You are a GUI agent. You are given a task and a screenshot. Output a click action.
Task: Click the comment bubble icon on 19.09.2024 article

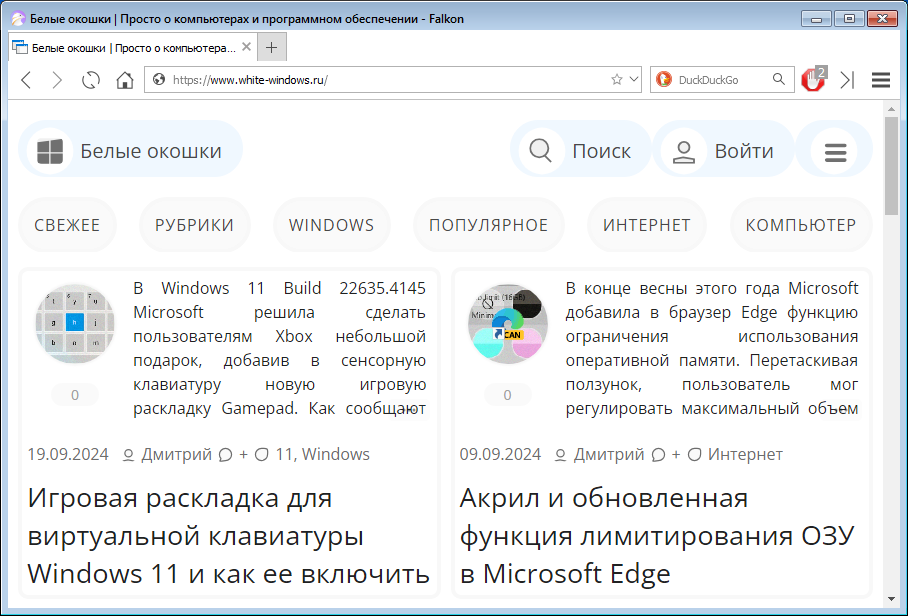click(x=225, y=455)
